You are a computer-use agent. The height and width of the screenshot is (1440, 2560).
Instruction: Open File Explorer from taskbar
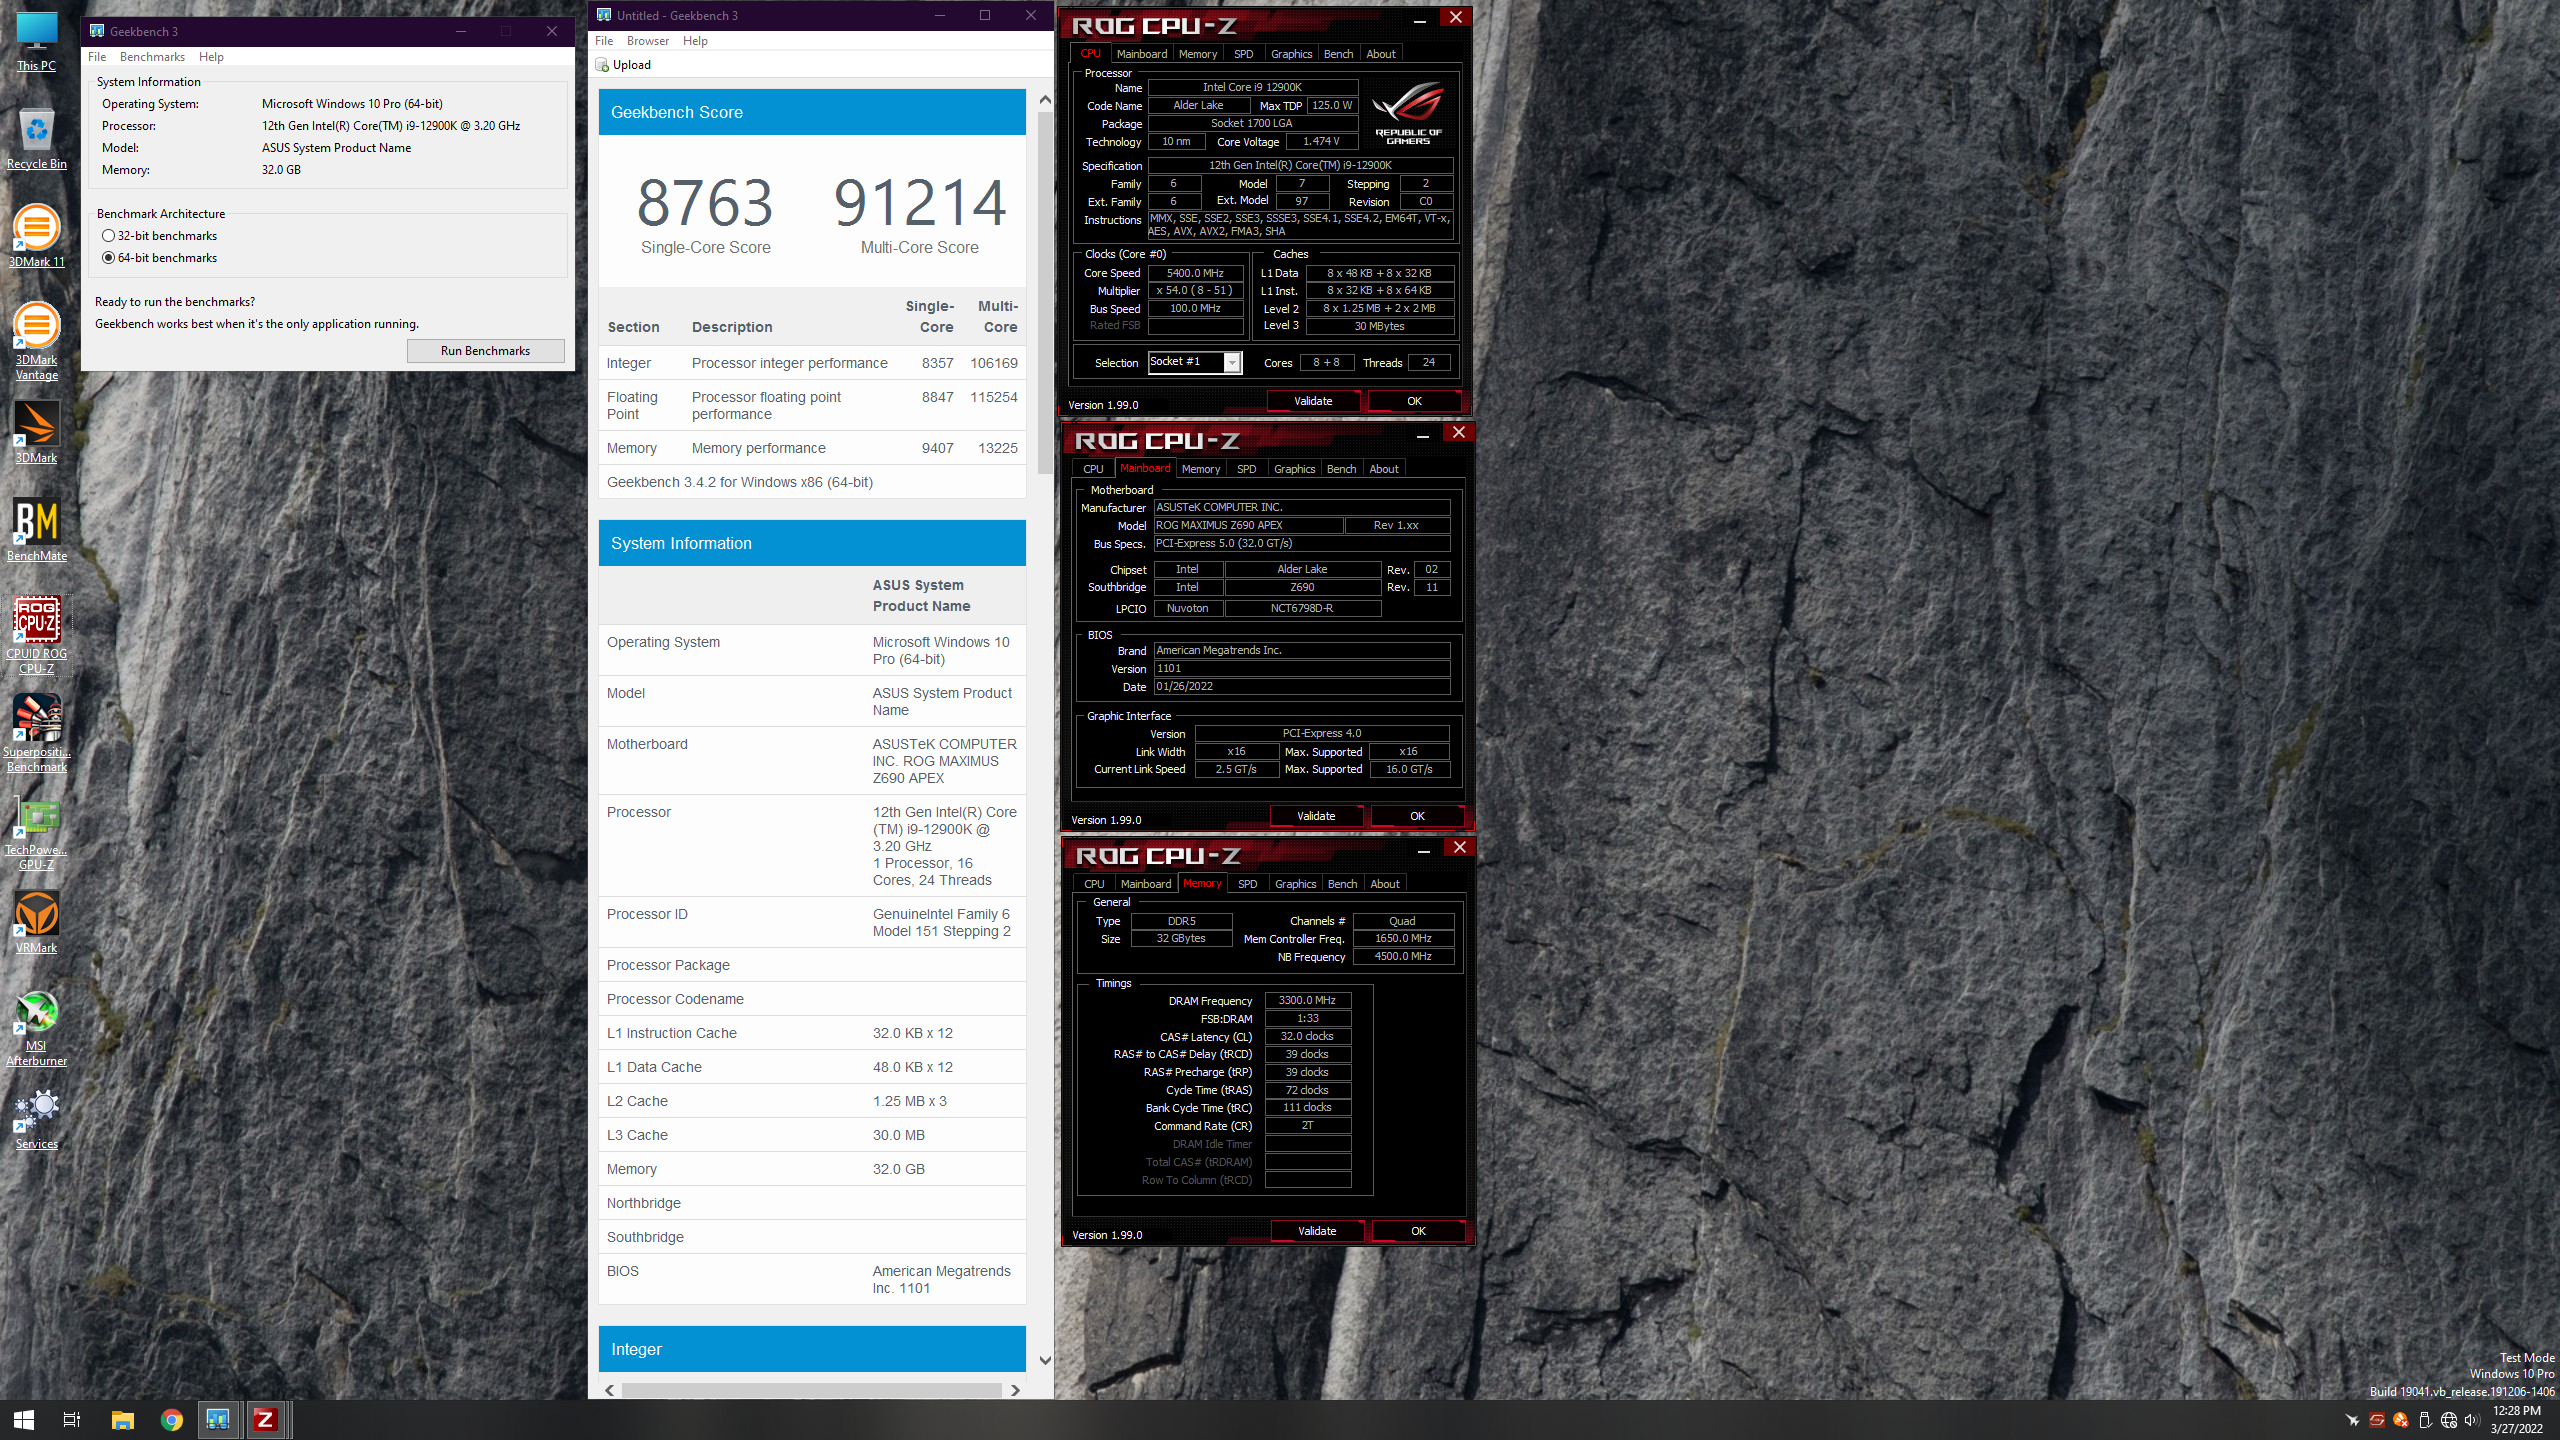(122, 1419)
